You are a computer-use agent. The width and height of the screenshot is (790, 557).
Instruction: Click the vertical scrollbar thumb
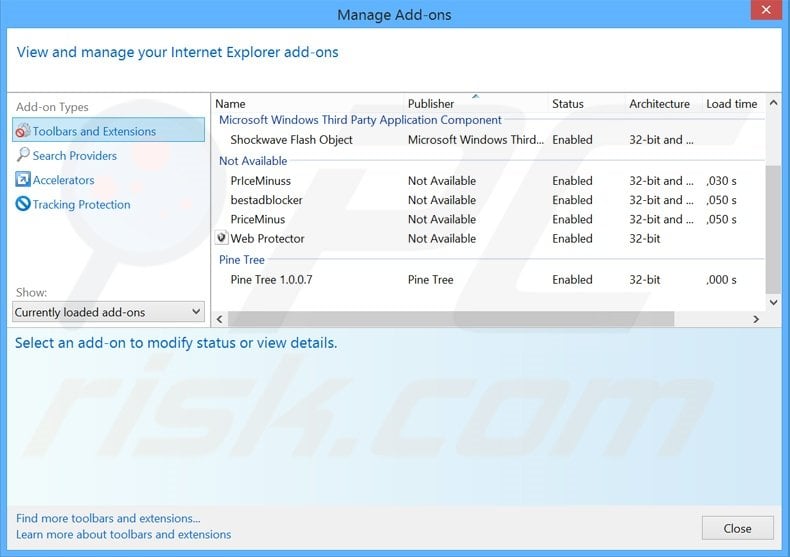click(773, 229)
